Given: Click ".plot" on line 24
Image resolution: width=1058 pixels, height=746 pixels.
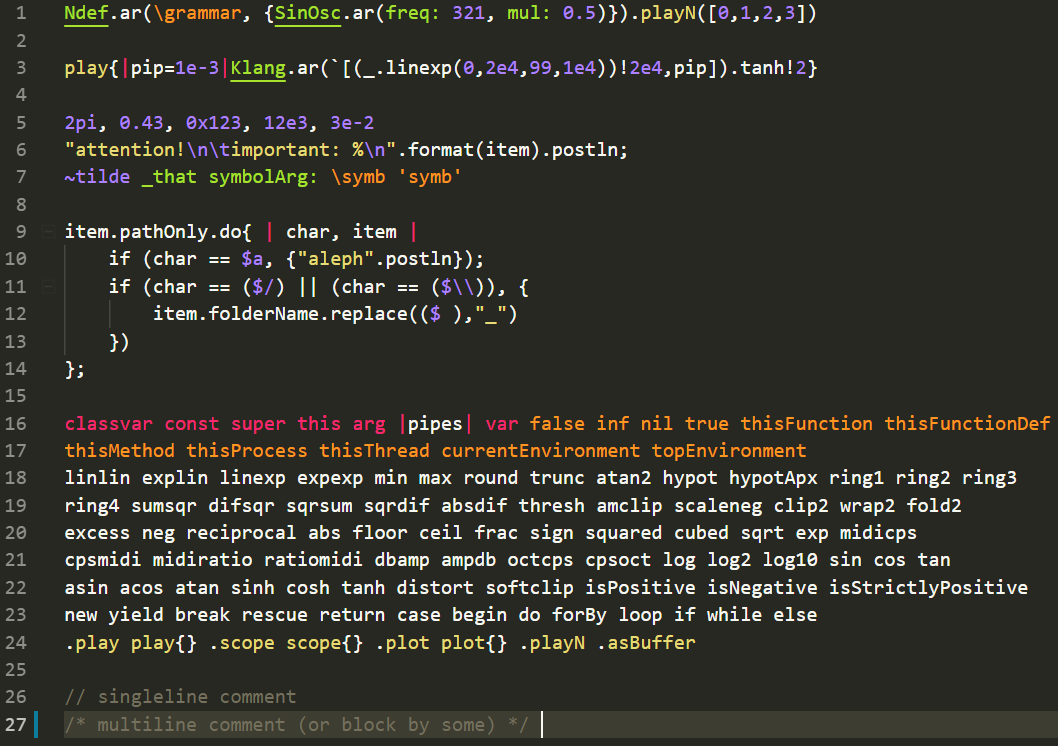Looking at the screenshot, I should (x=402, y=642).
